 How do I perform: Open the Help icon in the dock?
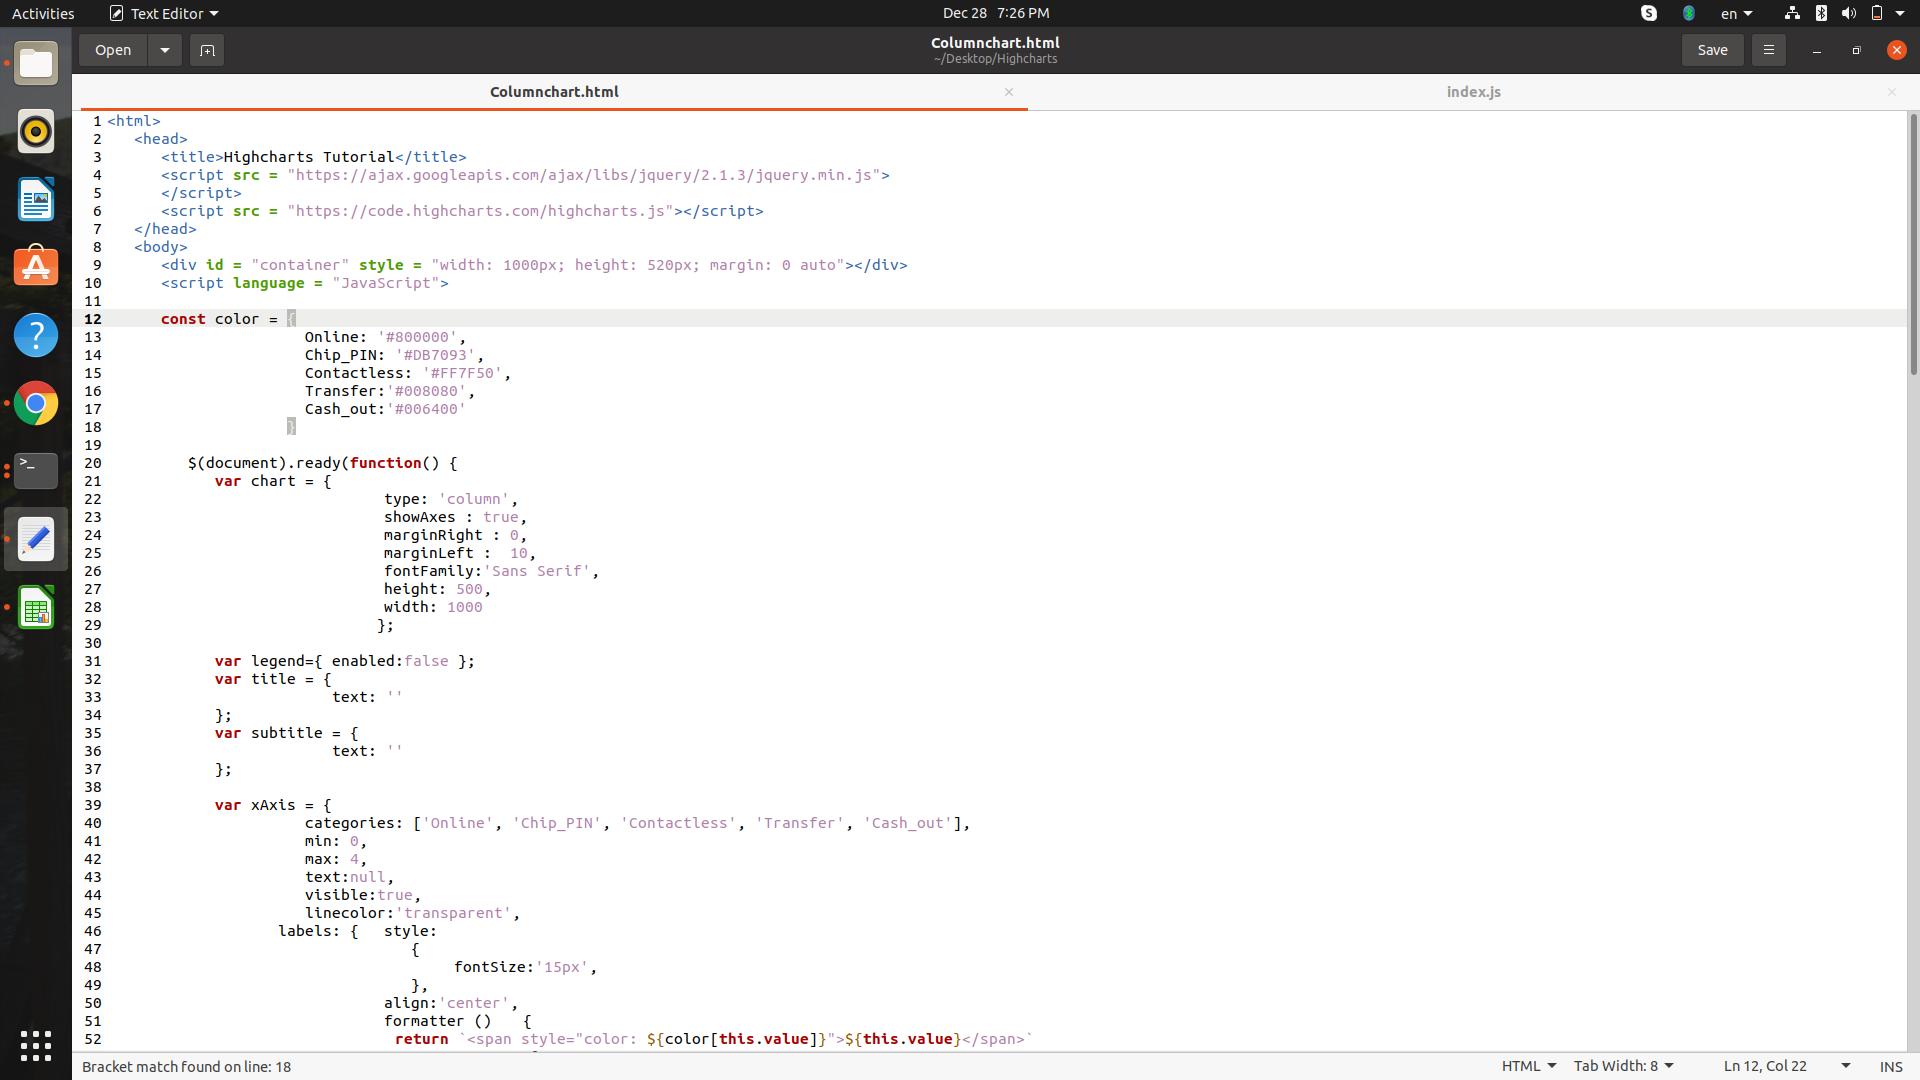(x=36, y=335)
